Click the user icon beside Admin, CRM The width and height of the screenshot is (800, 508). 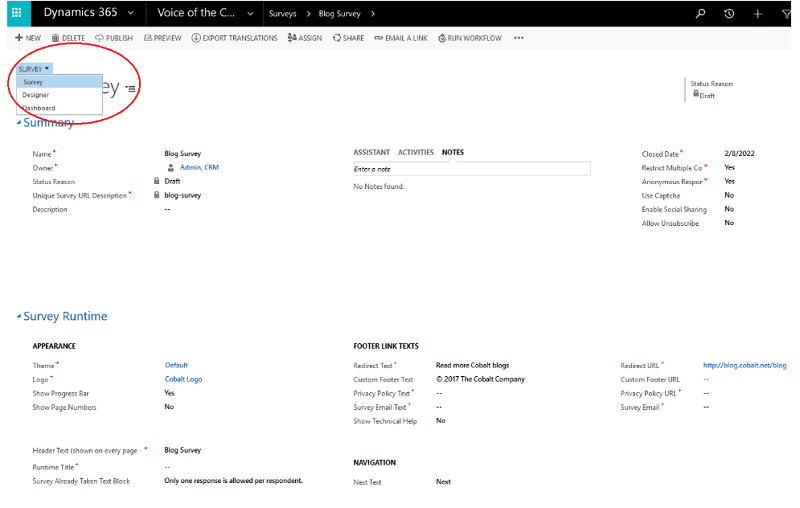point(170,167)
